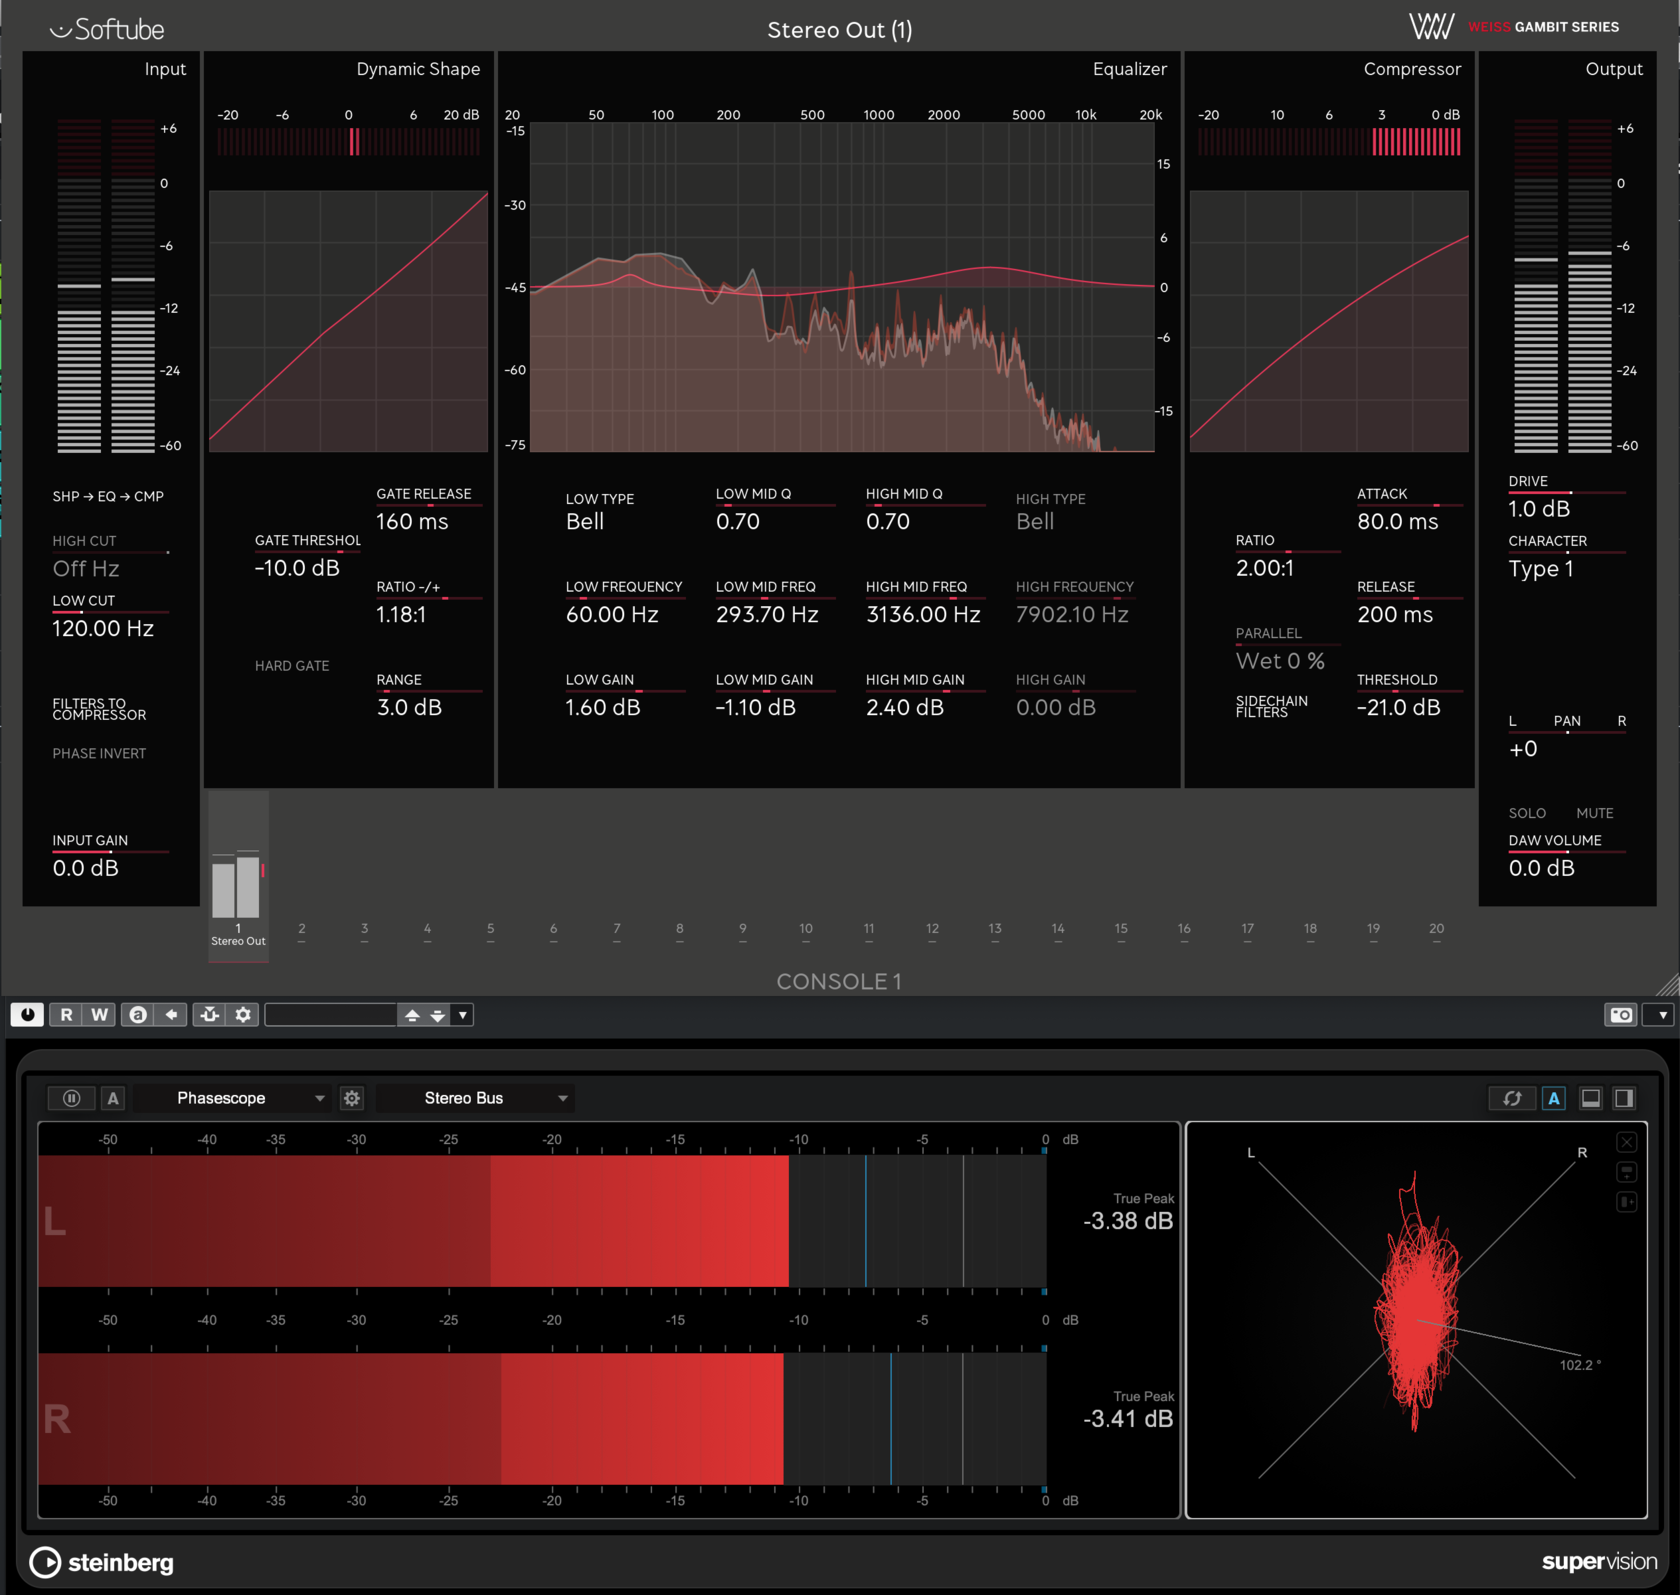Click the Low Frequency 60.00 Hz value

pos(612,615)
